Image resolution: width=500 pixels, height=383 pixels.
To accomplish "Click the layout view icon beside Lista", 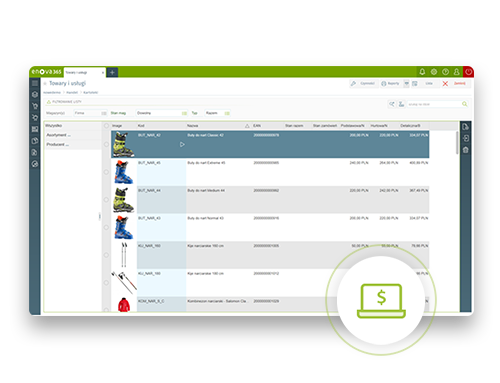I will tap(415, 84).
